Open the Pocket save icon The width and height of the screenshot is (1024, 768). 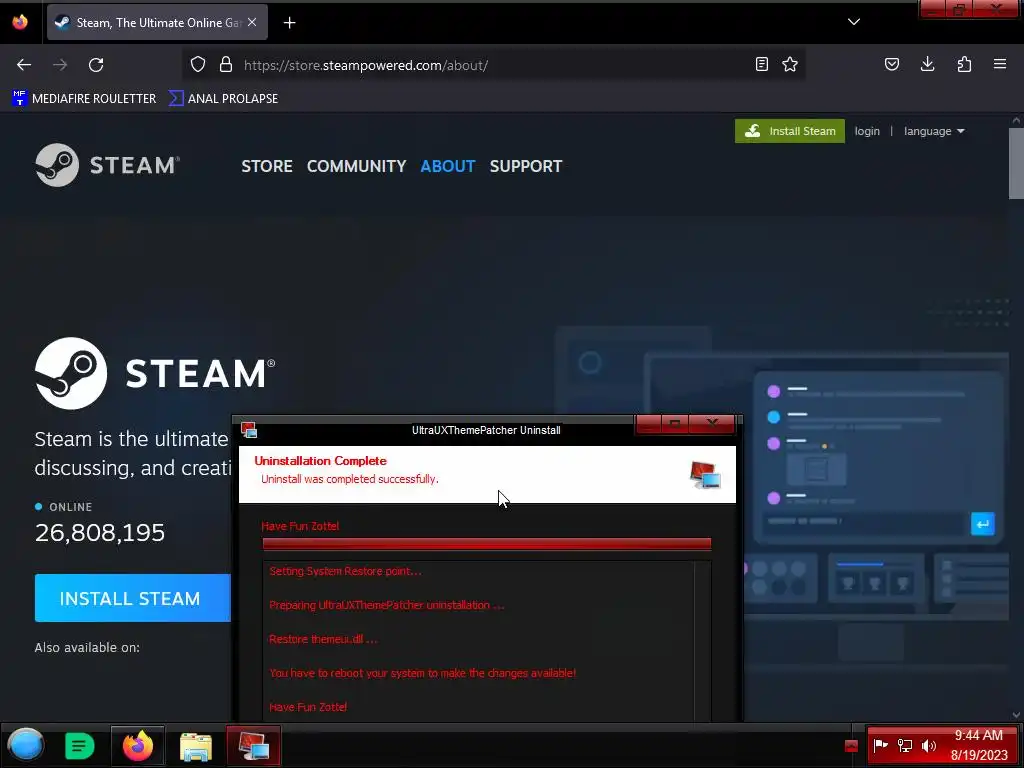[x=892, y=65]
